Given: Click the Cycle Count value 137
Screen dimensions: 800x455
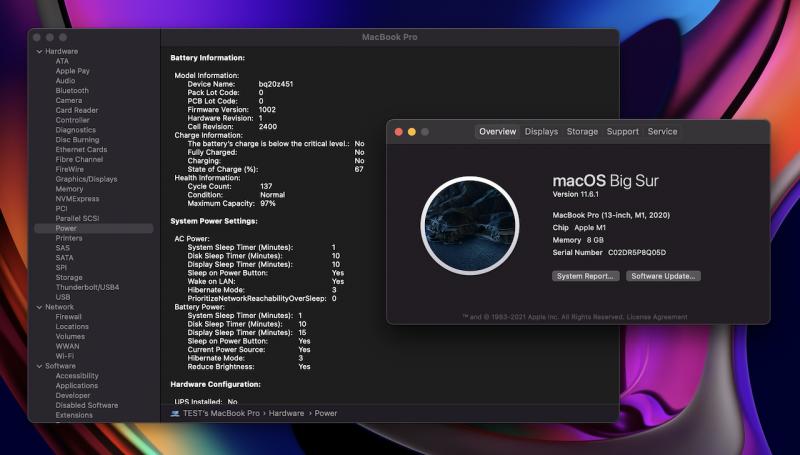Looking at the screenshot, I should coord(266,186).
